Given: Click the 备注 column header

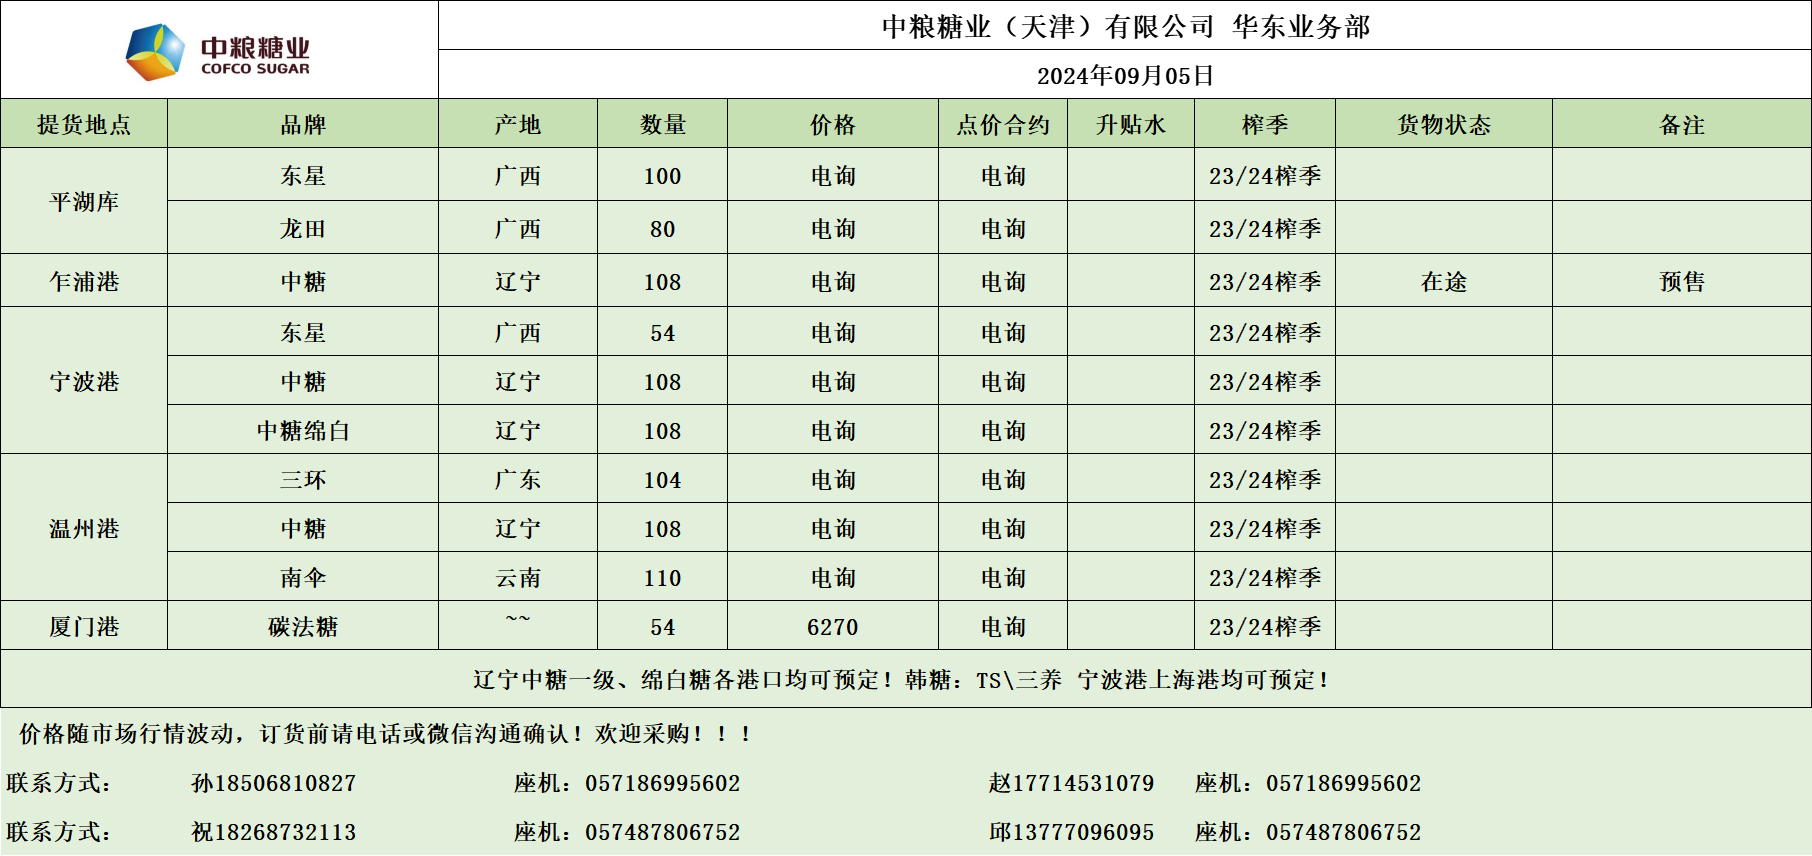Looking at the screenshot, I should [x=1682, y=125].
